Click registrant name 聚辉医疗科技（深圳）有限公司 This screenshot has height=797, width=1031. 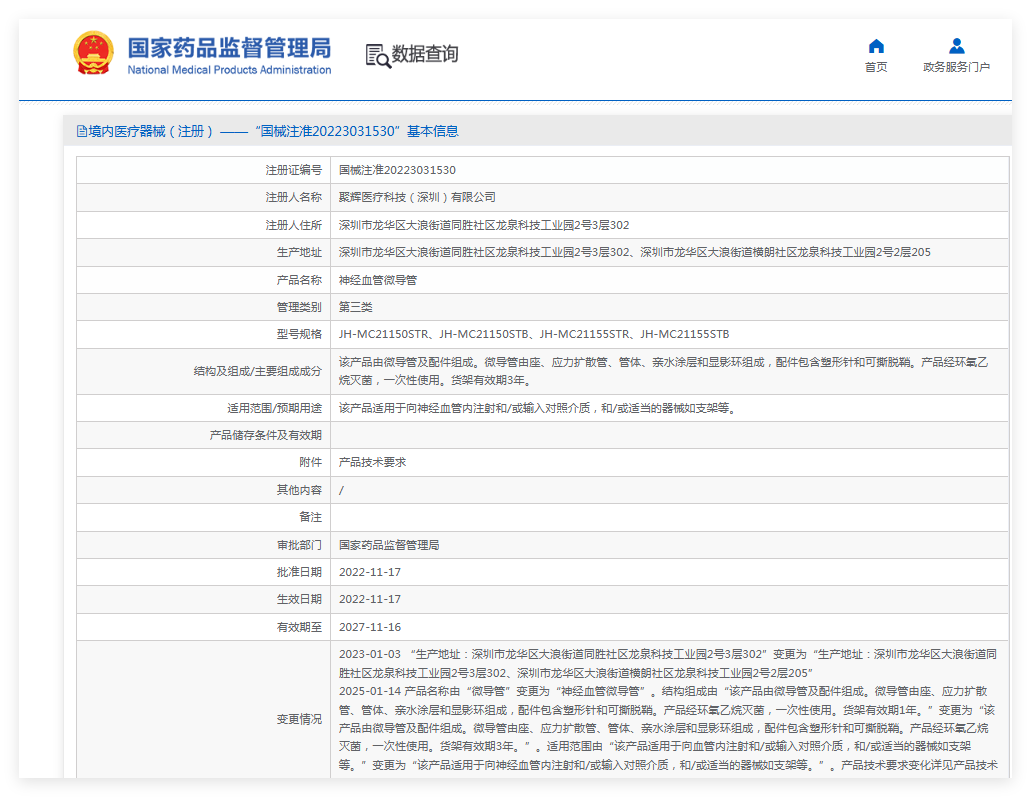(417, 197)
